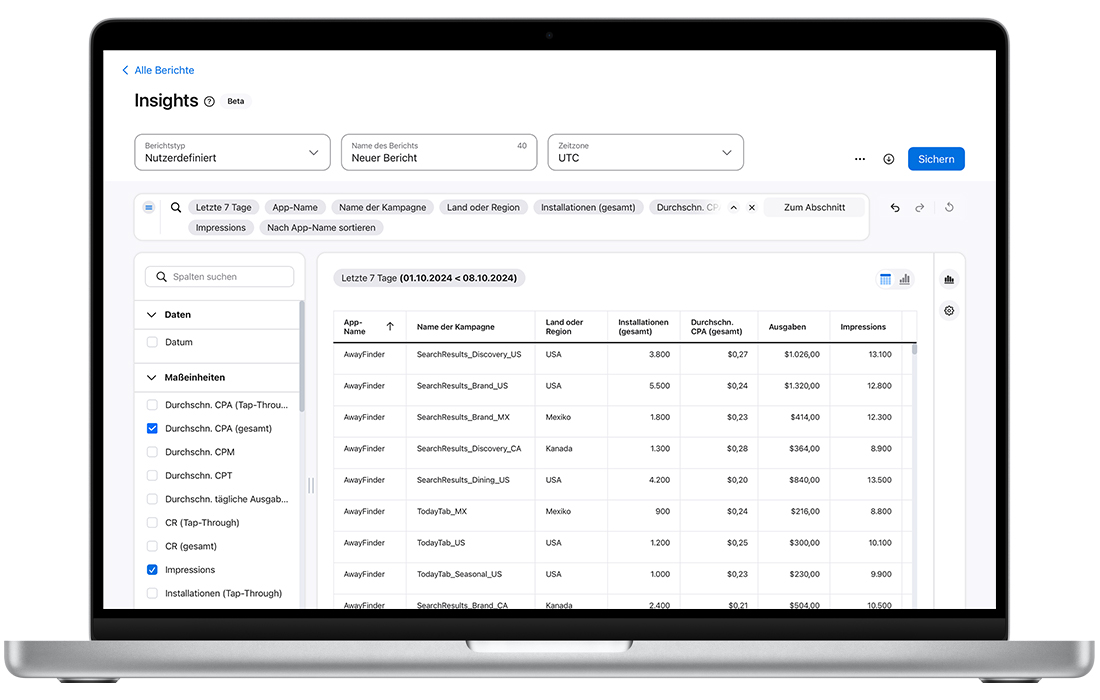This screenshot has width=1100, height=700.
Task: Open the Zeitzone UTC dropdown
Action: point(645,152)
